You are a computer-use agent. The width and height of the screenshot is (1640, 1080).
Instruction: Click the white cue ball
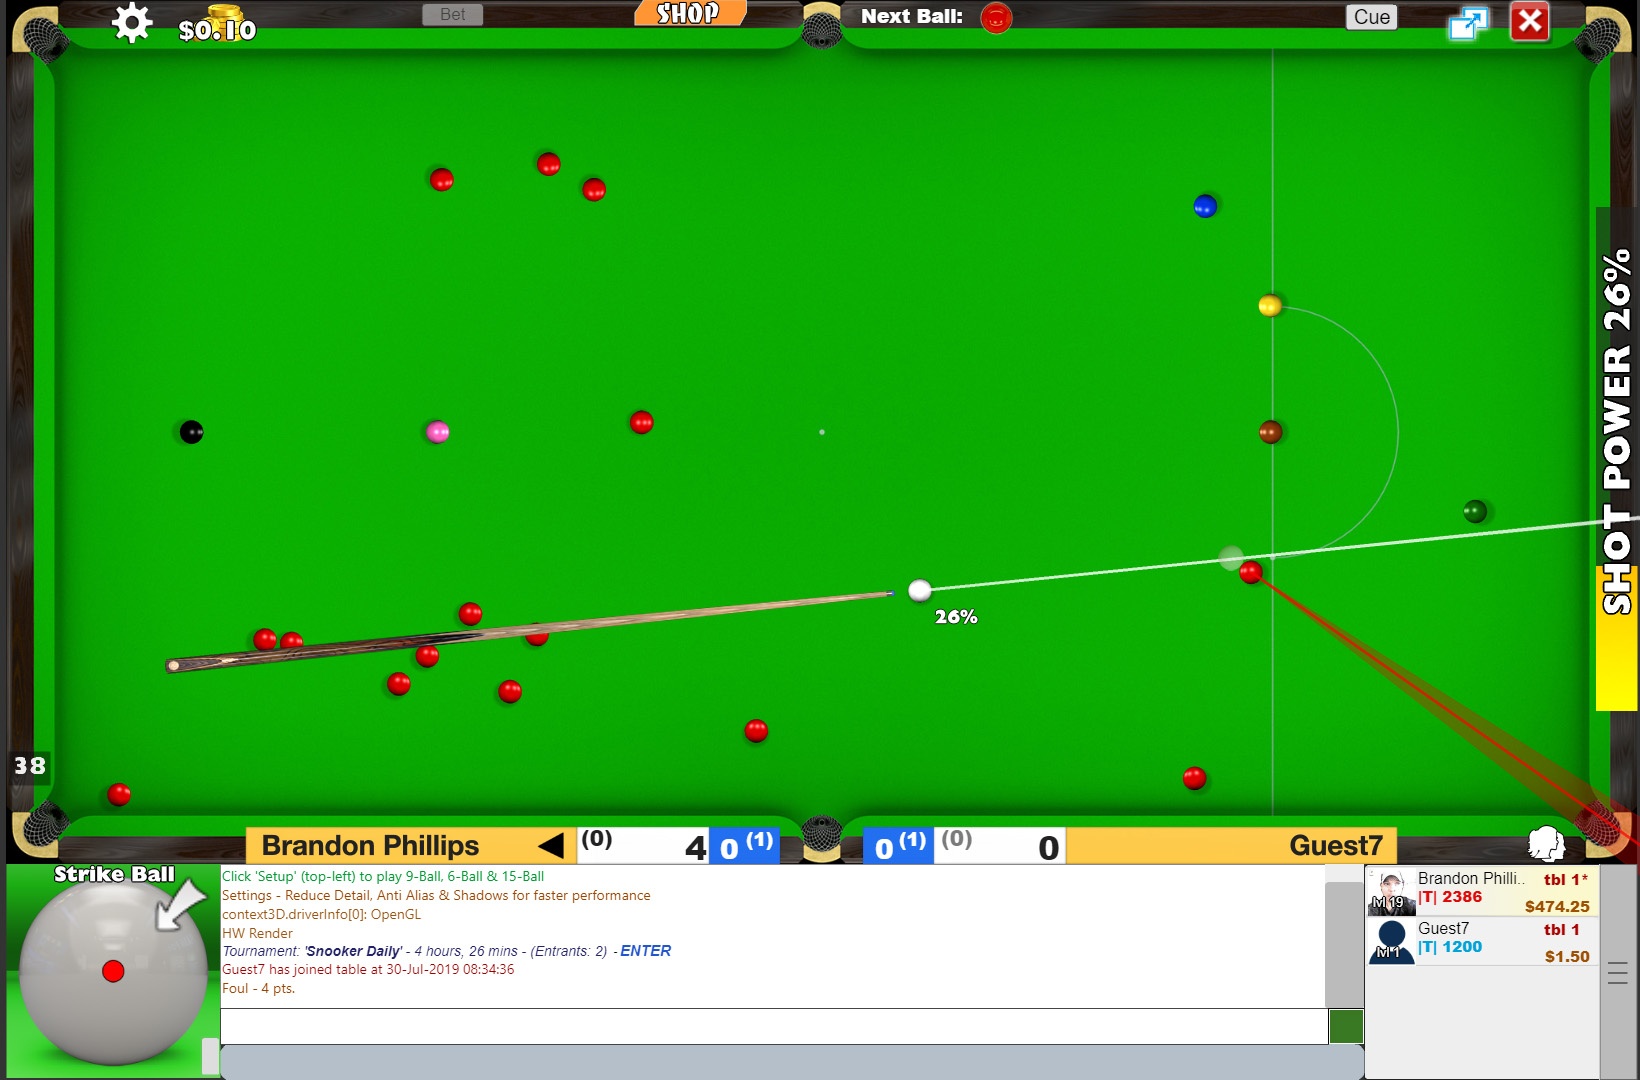click(919, 591)
